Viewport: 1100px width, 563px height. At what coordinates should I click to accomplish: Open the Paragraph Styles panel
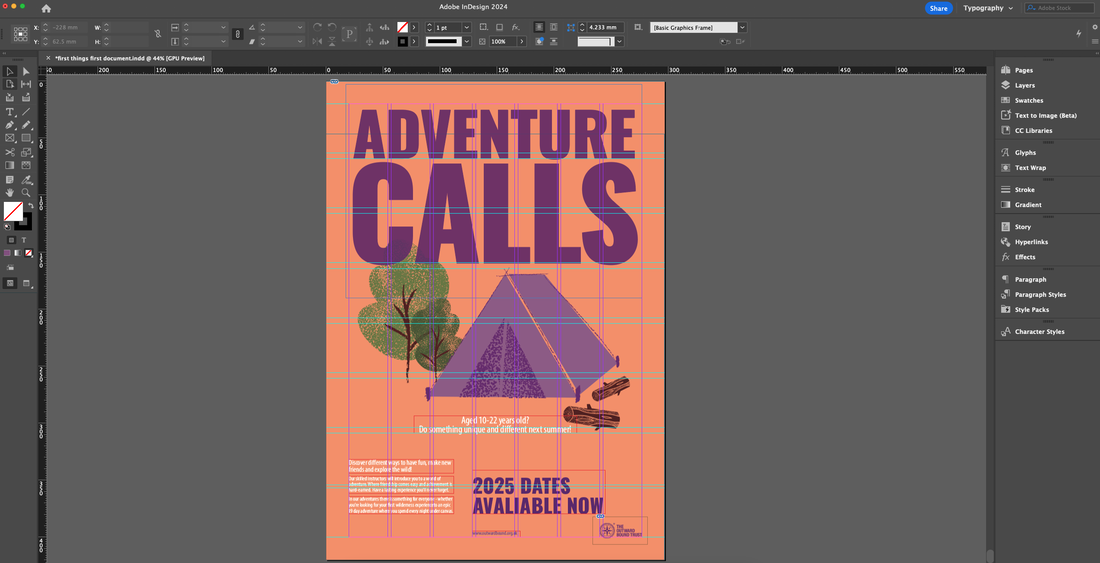(1040, 294)
